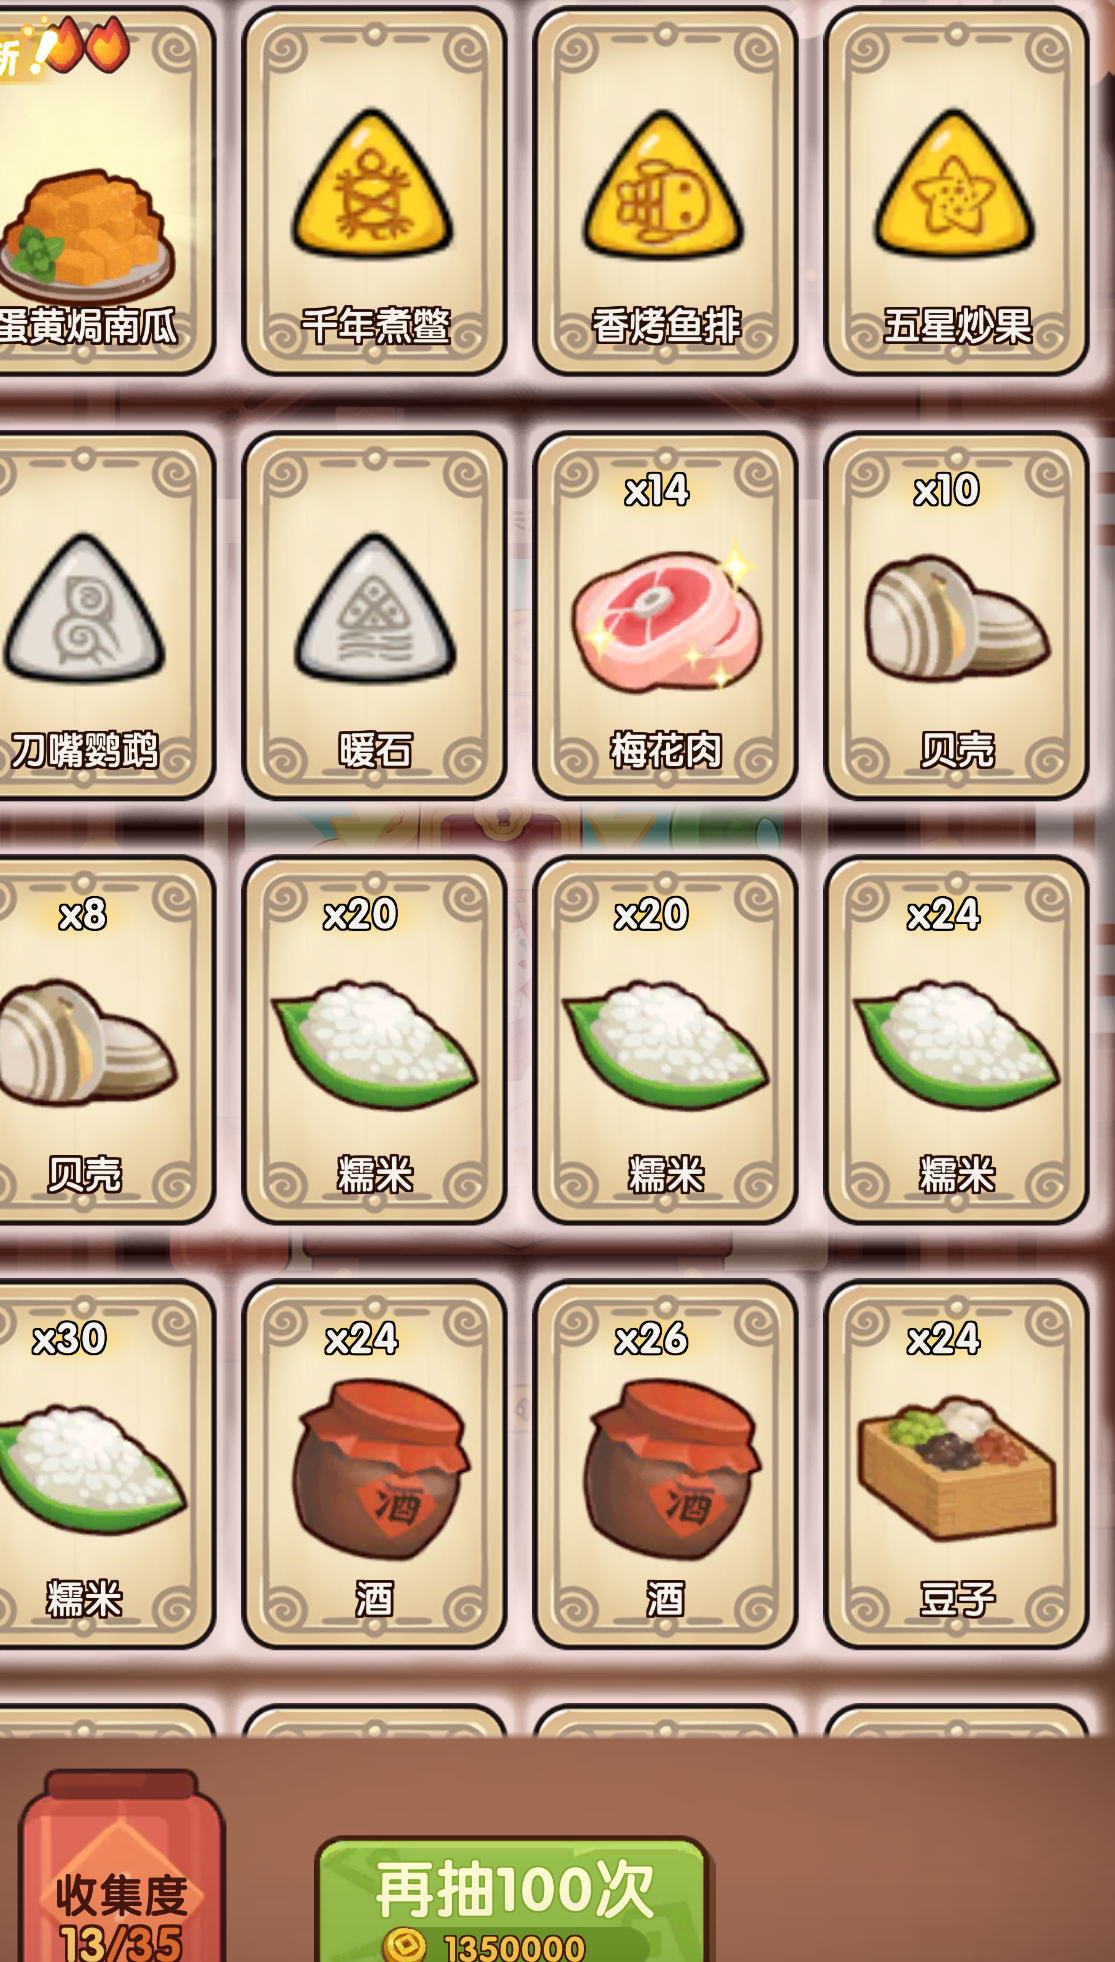
Task: Choose the 梅花肉 x14 meat card
Action: click(665, 615)
